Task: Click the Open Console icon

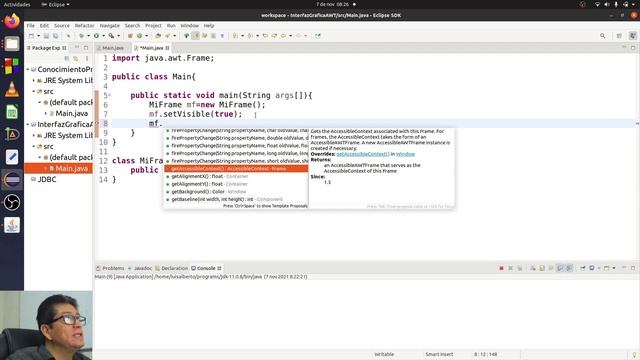Action: pos(607,268)
